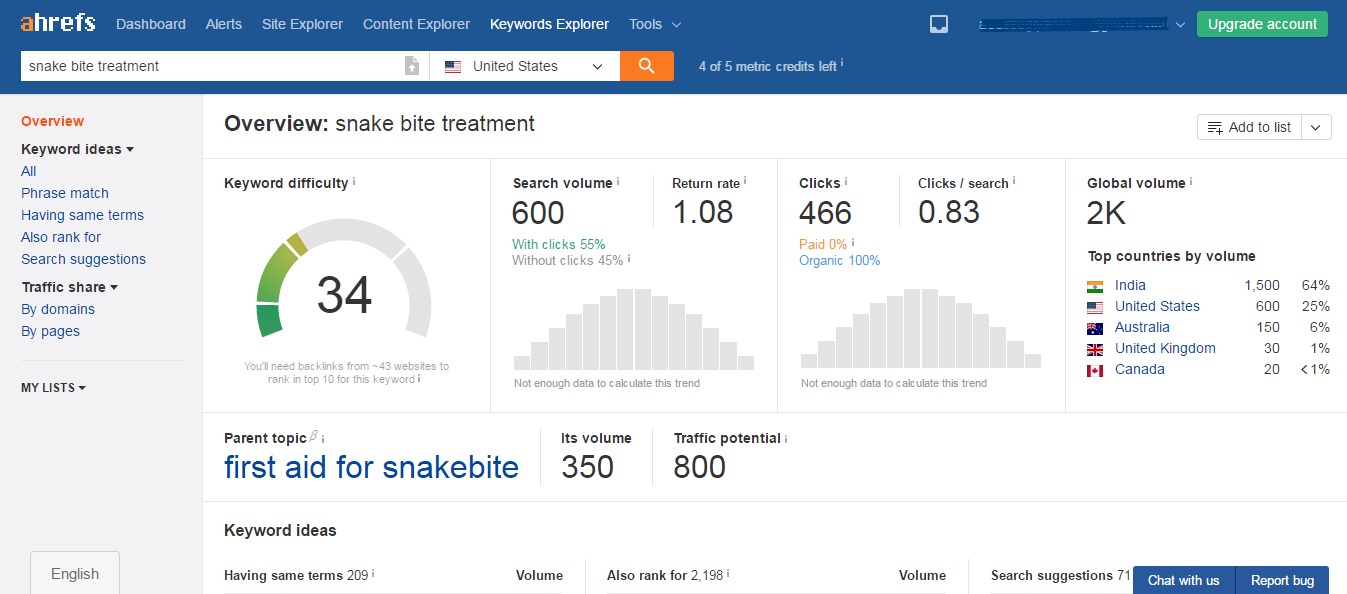1347x594 pixels.
Task: Click the United Kingdom country link
Action: tap(1165, 348)
